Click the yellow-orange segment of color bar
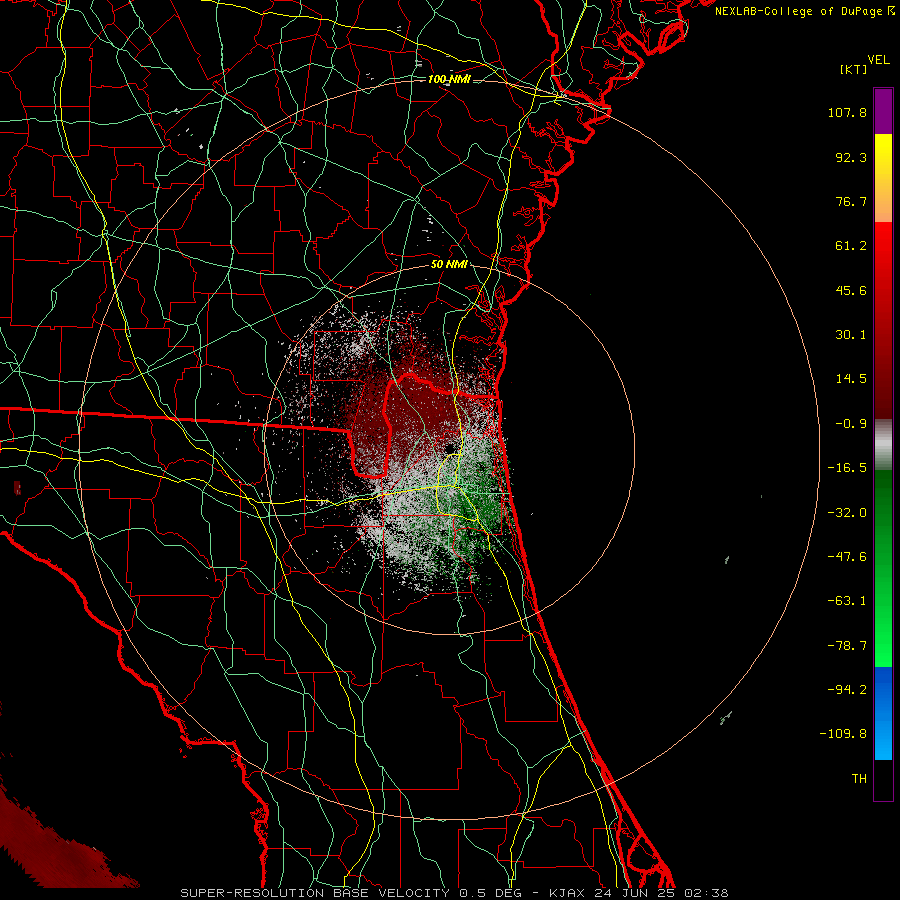This screenshot has height=900, width=900. click(x=883, y=178)
